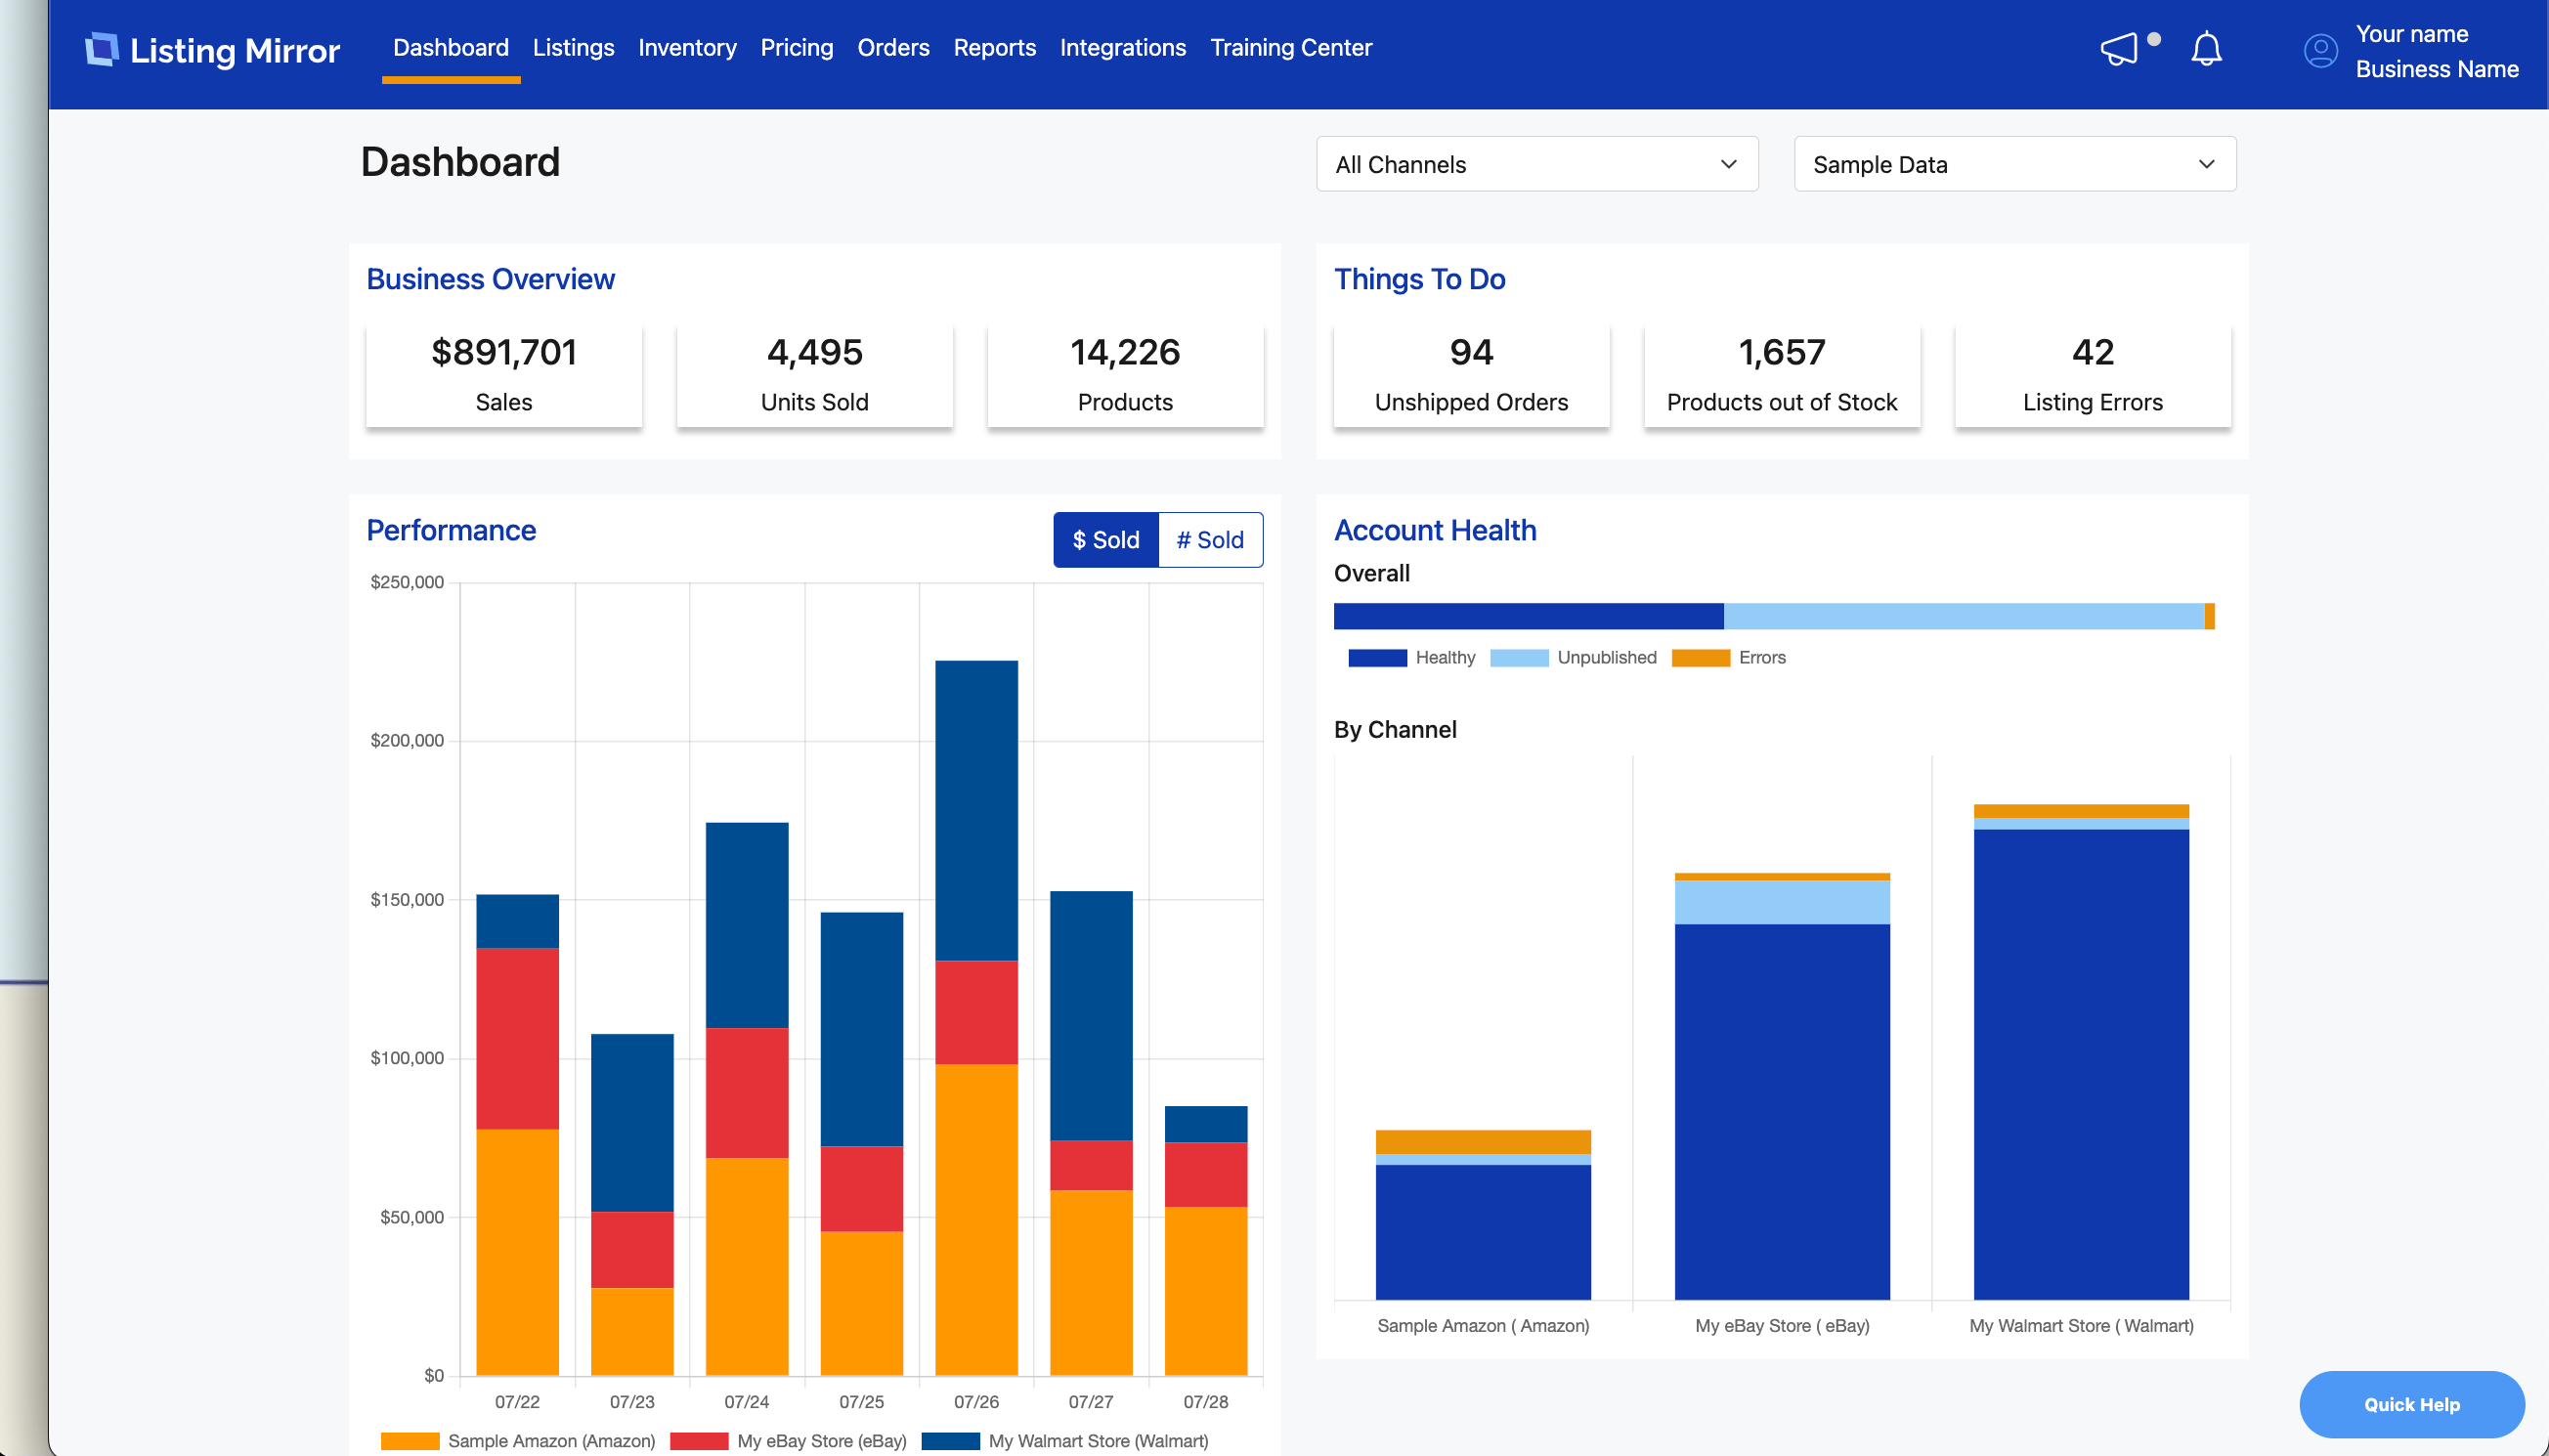This screenshot has height=1456, width=2549.
Task: Toggle Sample Amazon legend swatch in Performance
Action: click(x=410, y=1441)
